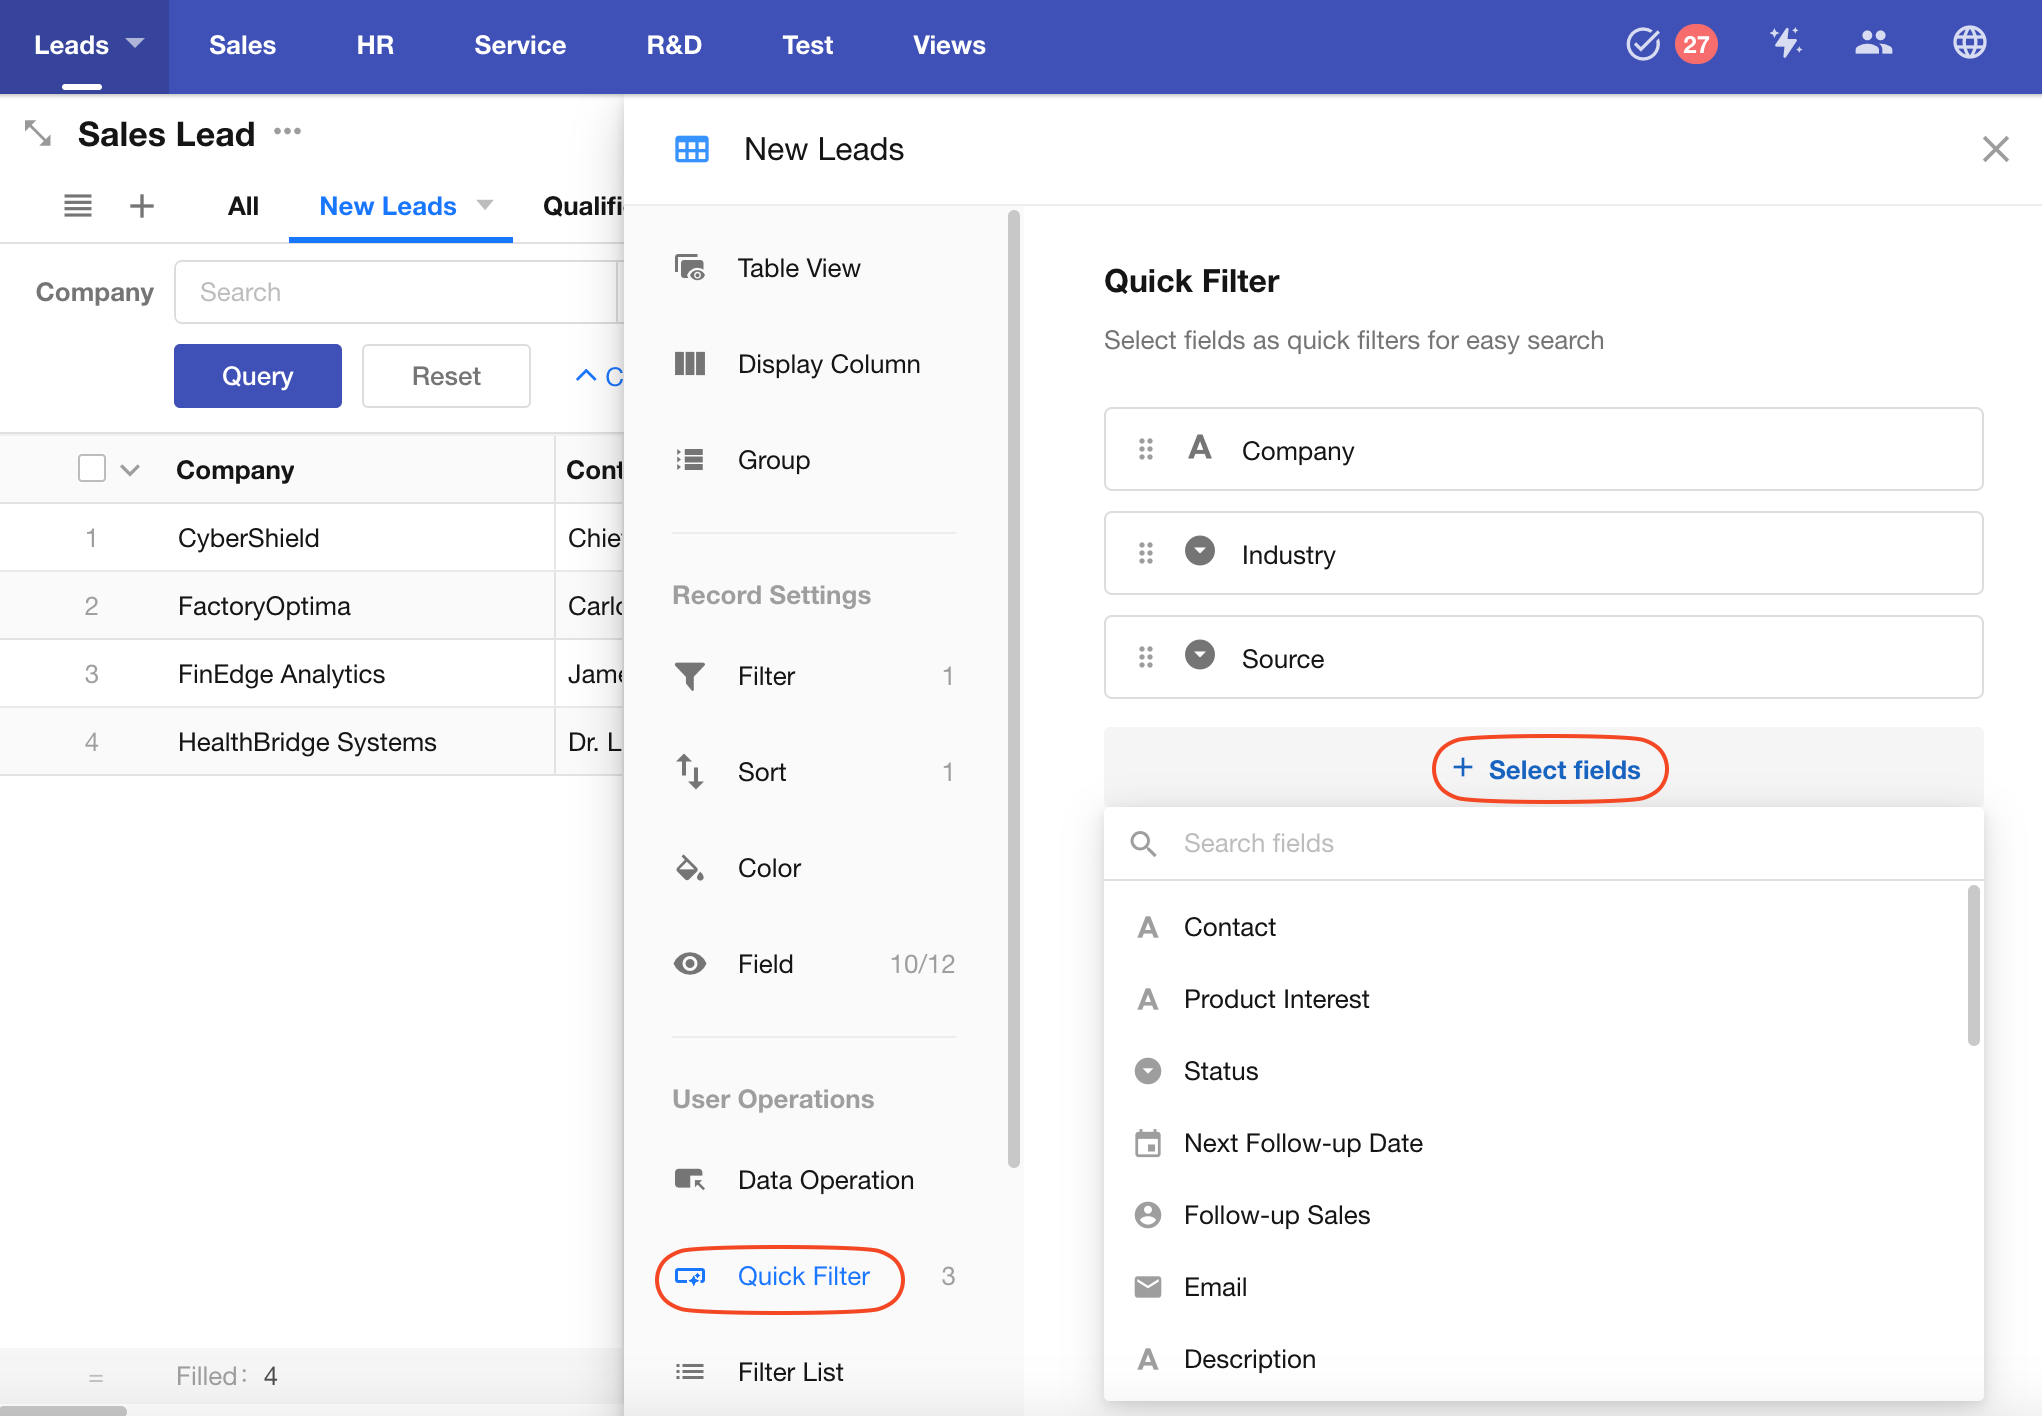Screen dimensions: 2042x1416
Task: Open the Color record setting
Action: pos(769,868)
